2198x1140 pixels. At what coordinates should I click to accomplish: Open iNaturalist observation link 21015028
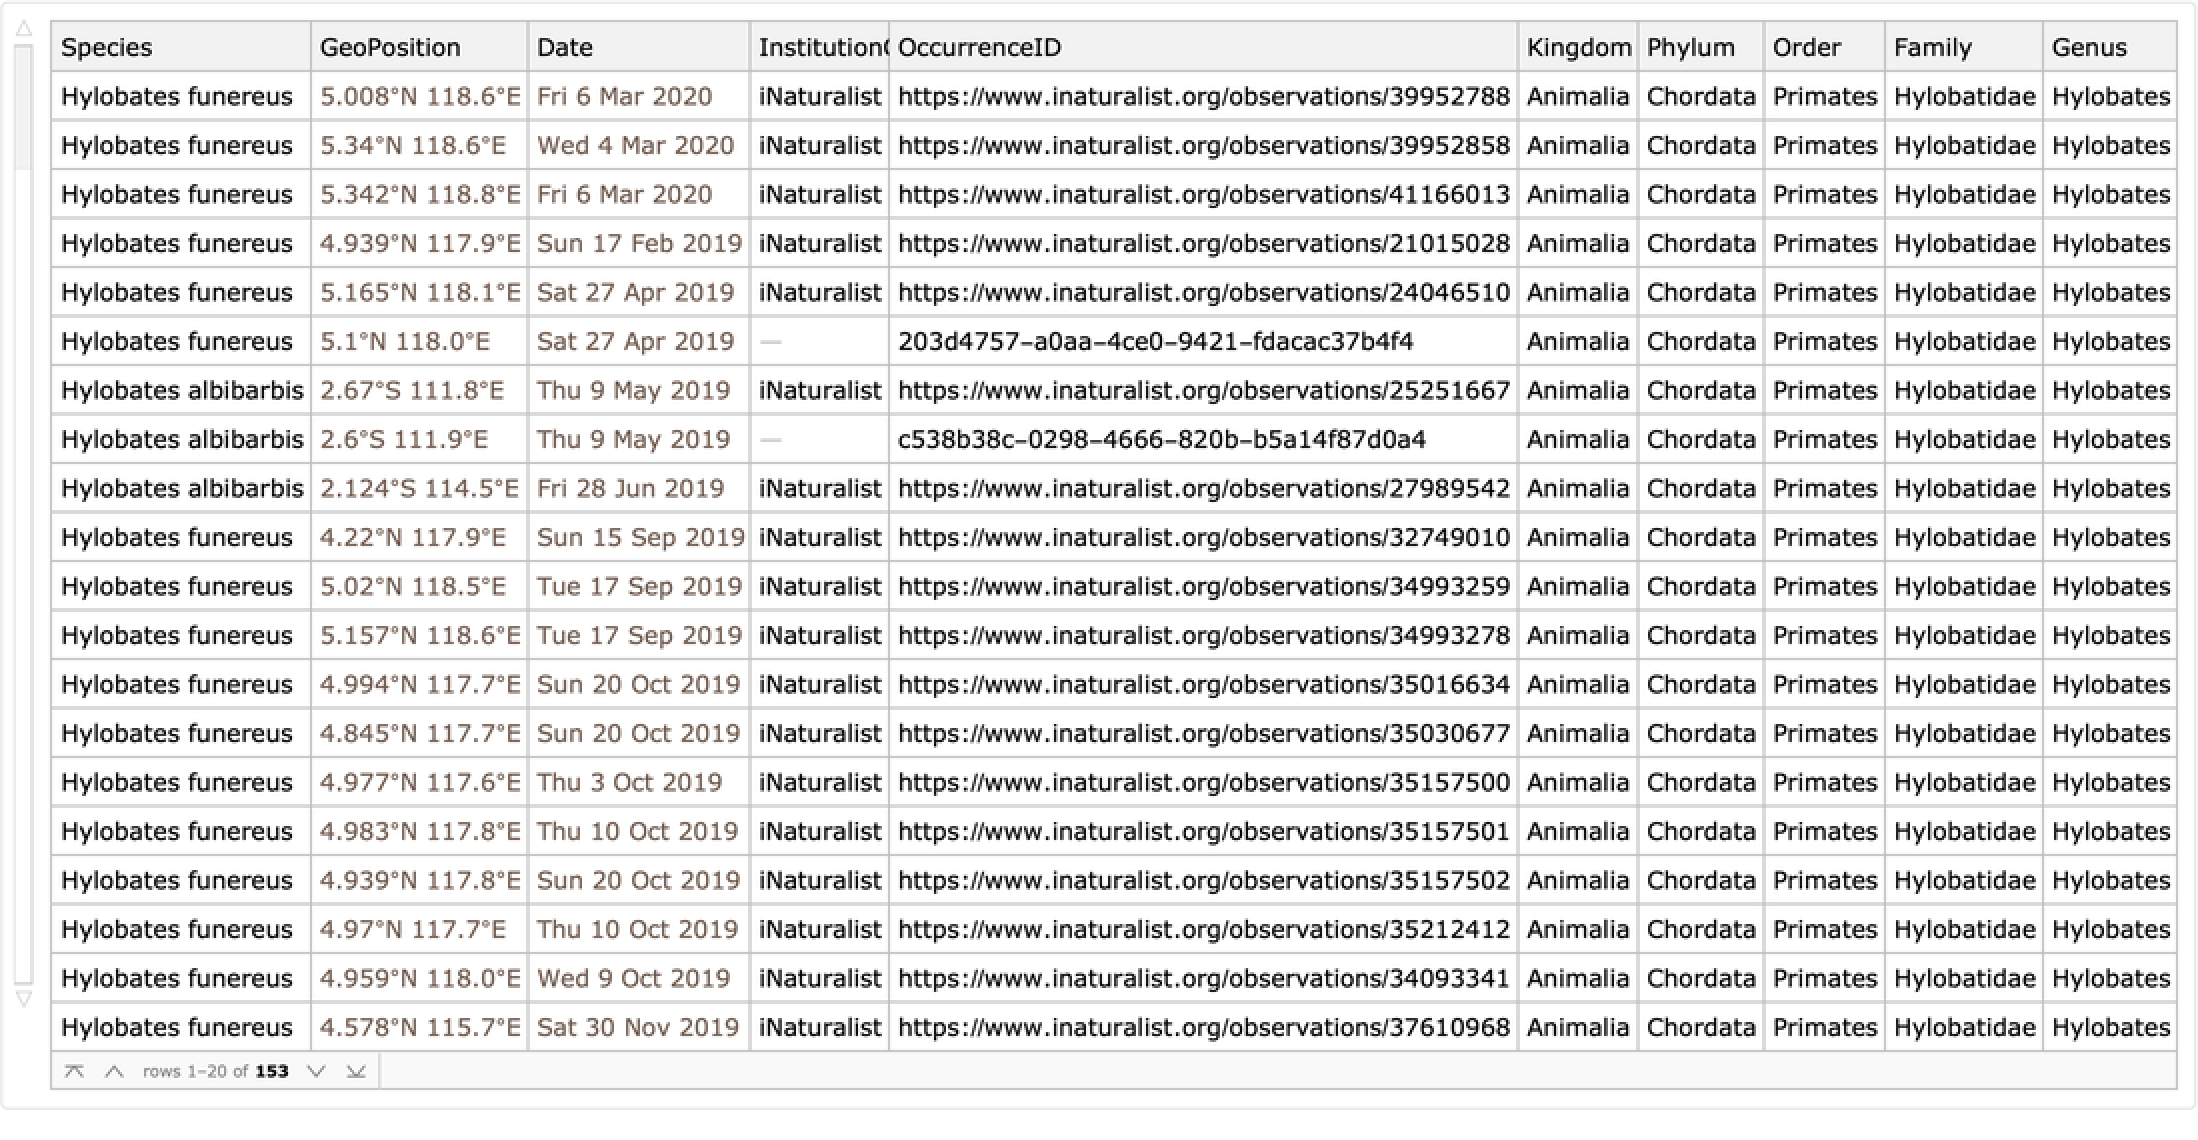tap(1204, 244)
